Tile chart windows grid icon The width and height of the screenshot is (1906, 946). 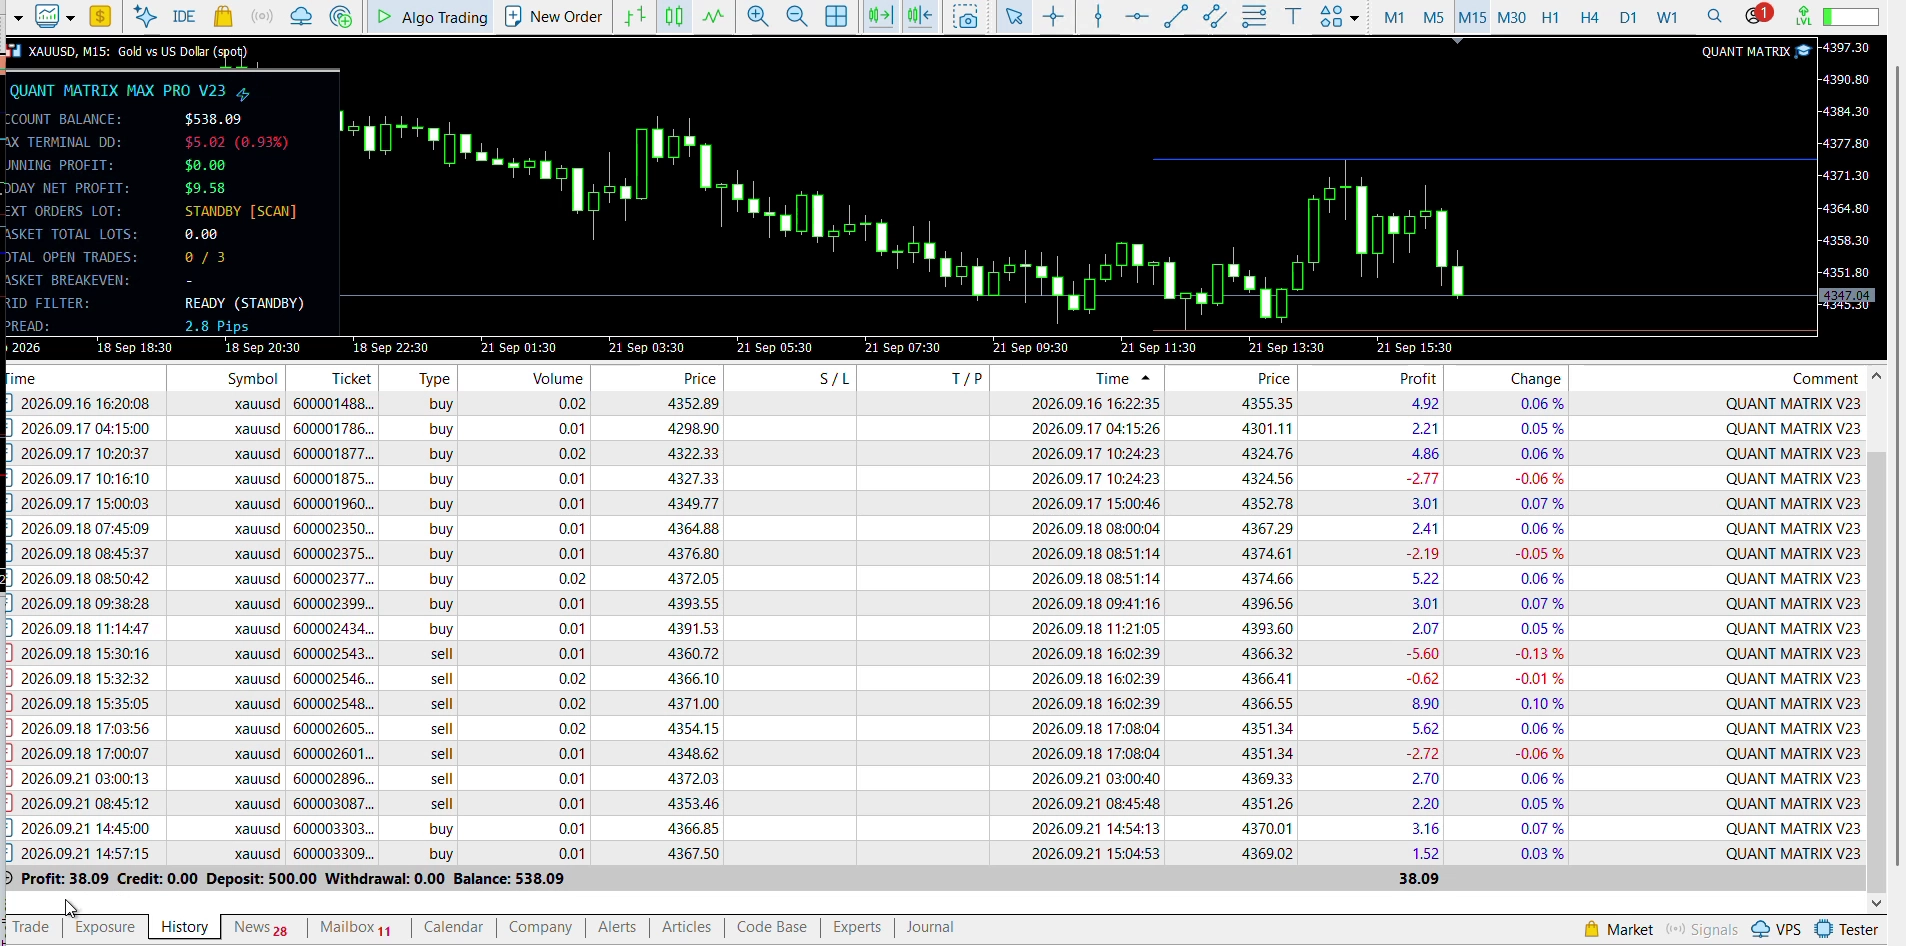click(836, 16)
